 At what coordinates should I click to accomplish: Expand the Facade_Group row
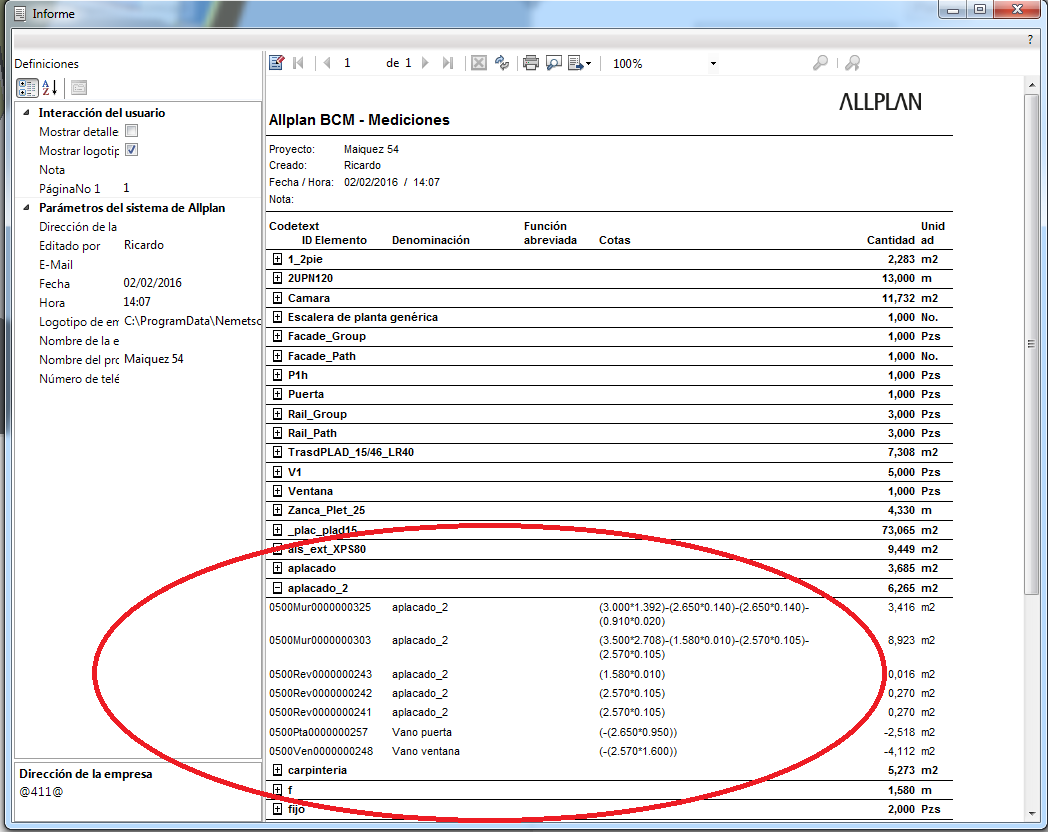click(x=277, y=336)
